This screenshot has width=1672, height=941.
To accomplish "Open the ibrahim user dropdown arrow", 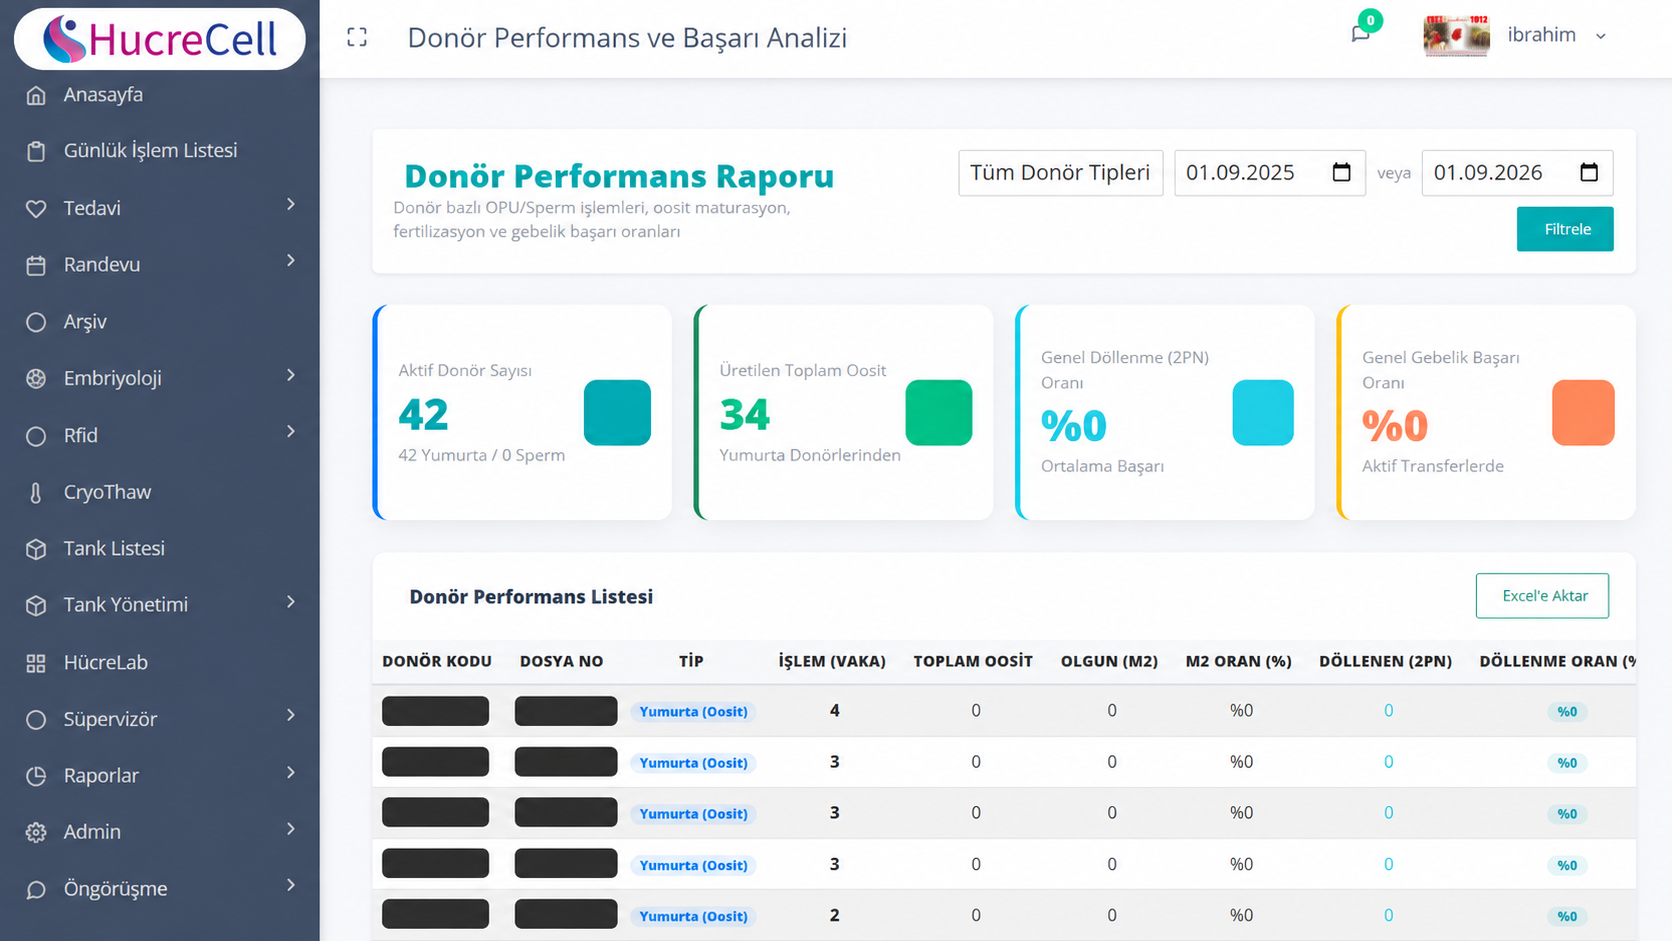I will point(1601,36).
